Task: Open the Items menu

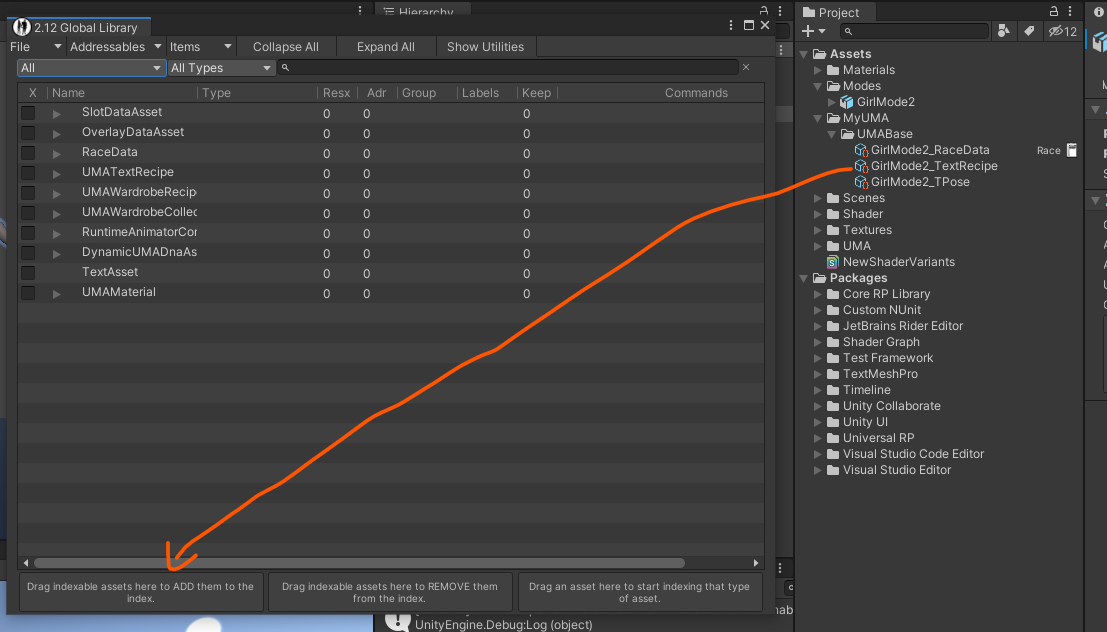Action: [201, 47]
